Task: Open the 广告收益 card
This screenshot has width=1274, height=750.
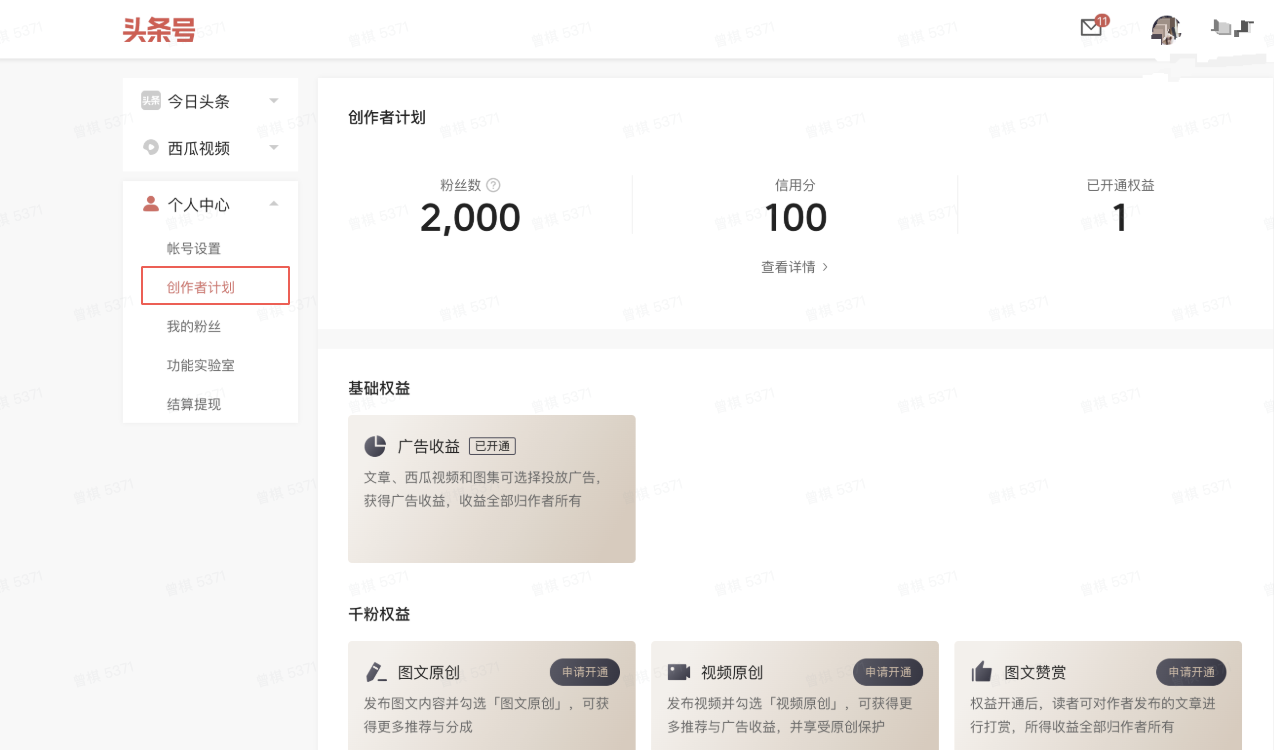Action: (x=492, y=489)
